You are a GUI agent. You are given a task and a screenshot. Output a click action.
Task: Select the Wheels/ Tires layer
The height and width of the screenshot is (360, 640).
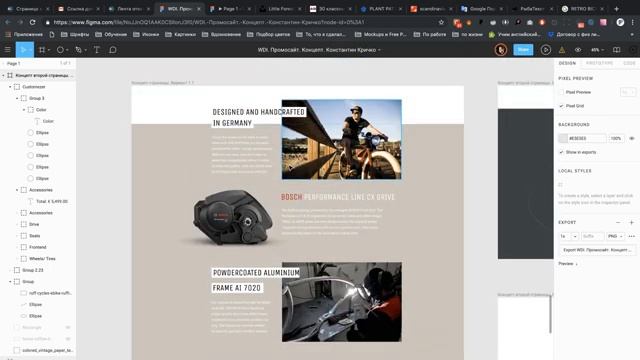click(42, 259)
